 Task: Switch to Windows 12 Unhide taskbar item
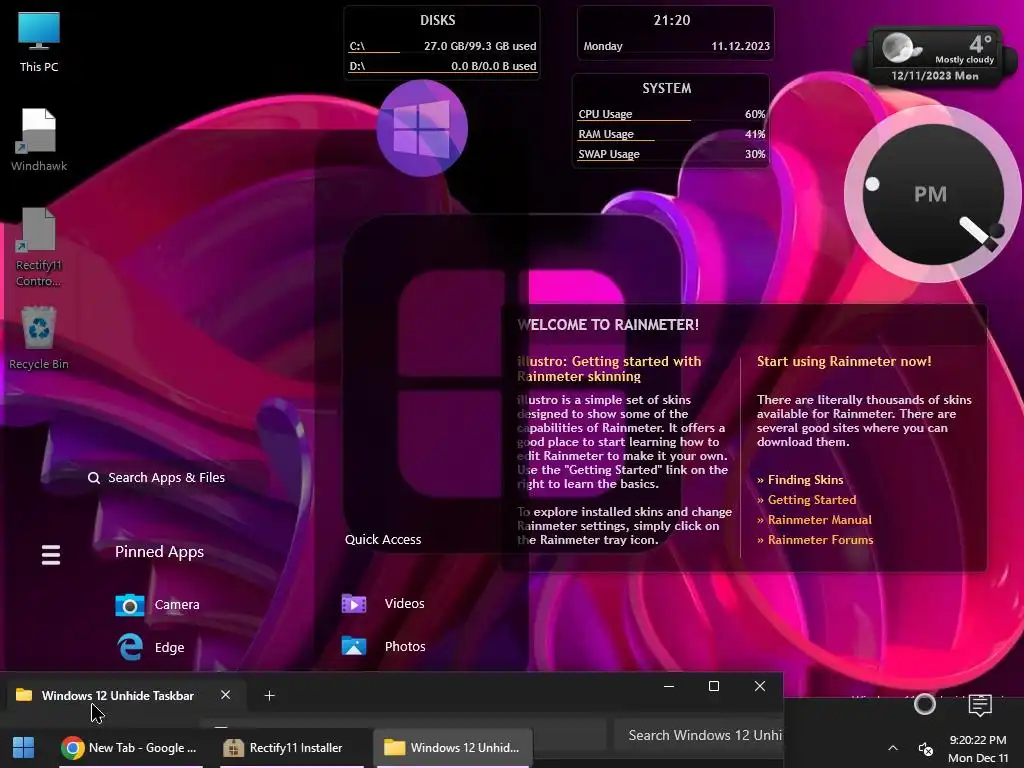(453, 748)
